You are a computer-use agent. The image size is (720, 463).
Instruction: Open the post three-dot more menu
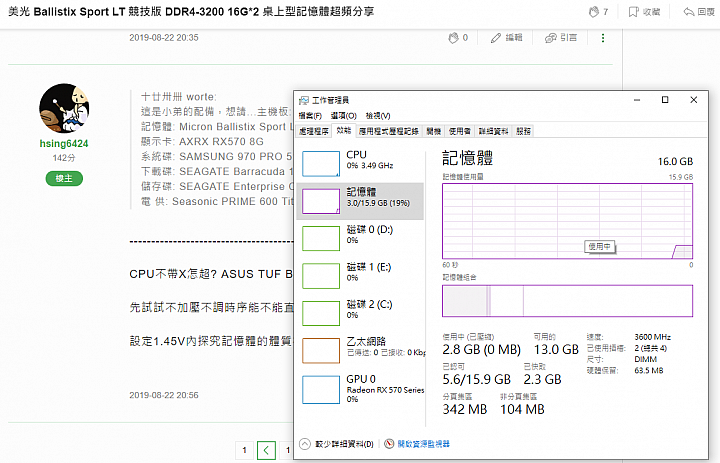click(603, 38)
